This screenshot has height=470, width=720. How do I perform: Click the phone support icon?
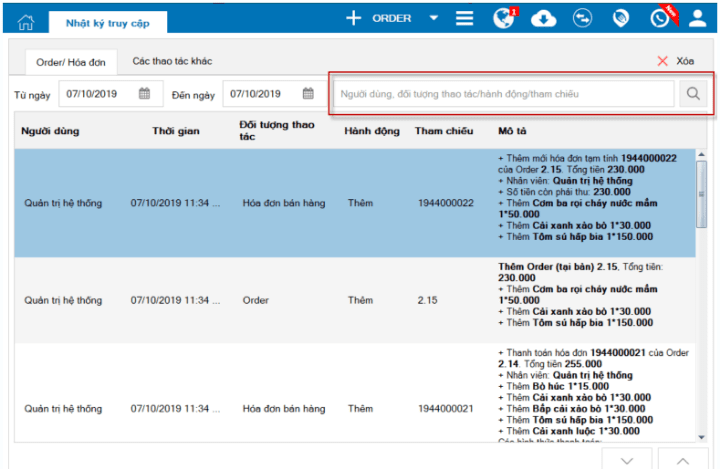[659, 18]
